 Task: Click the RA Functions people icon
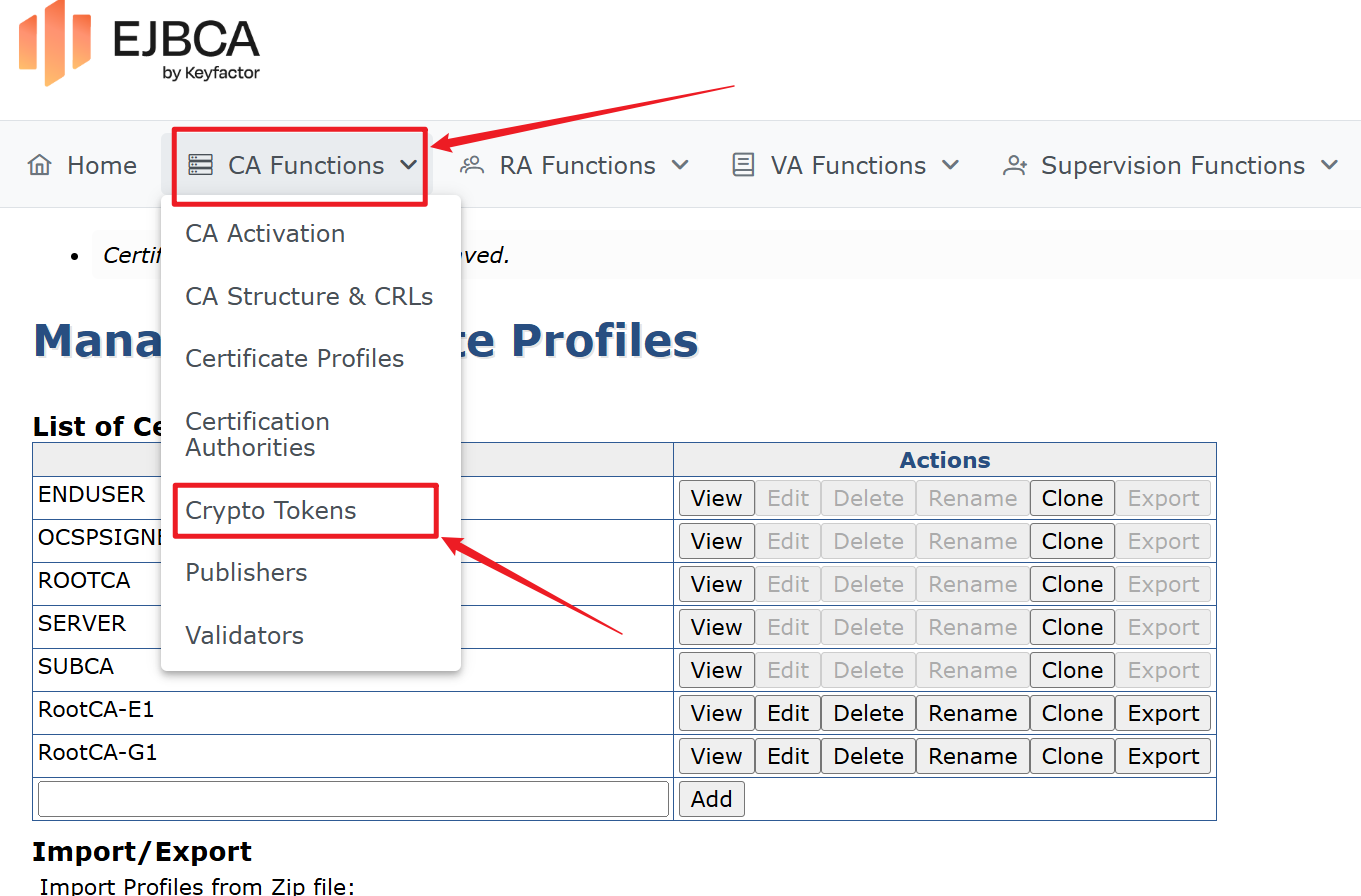[x=472, y=165]
